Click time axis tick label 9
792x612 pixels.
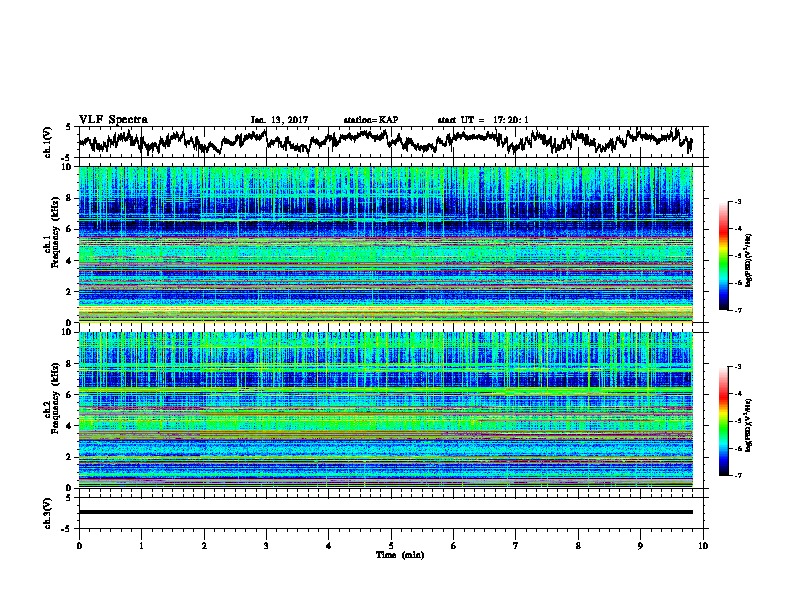tap(640, 546)
